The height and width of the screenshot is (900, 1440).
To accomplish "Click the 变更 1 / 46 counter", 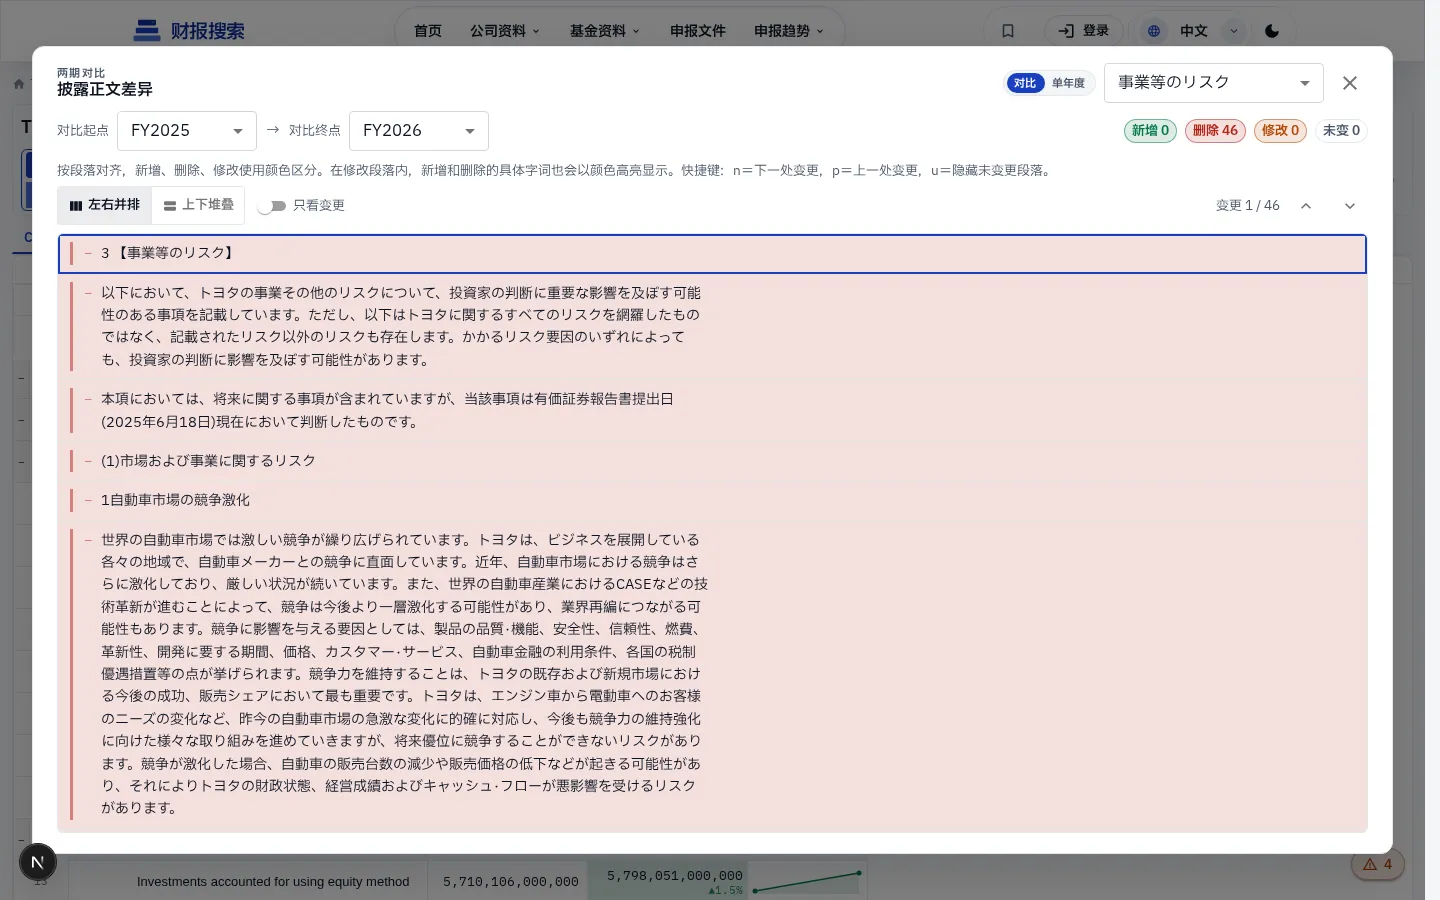I will coord(1247,206).
